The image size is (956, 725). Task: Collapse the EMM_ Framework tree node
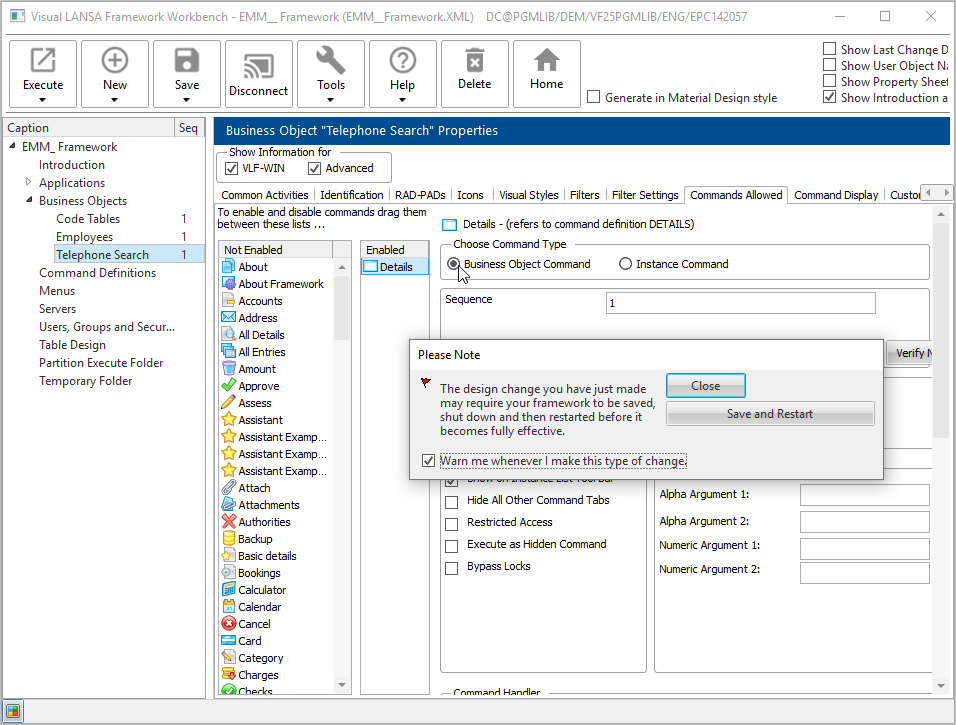[x=13, y=147]
